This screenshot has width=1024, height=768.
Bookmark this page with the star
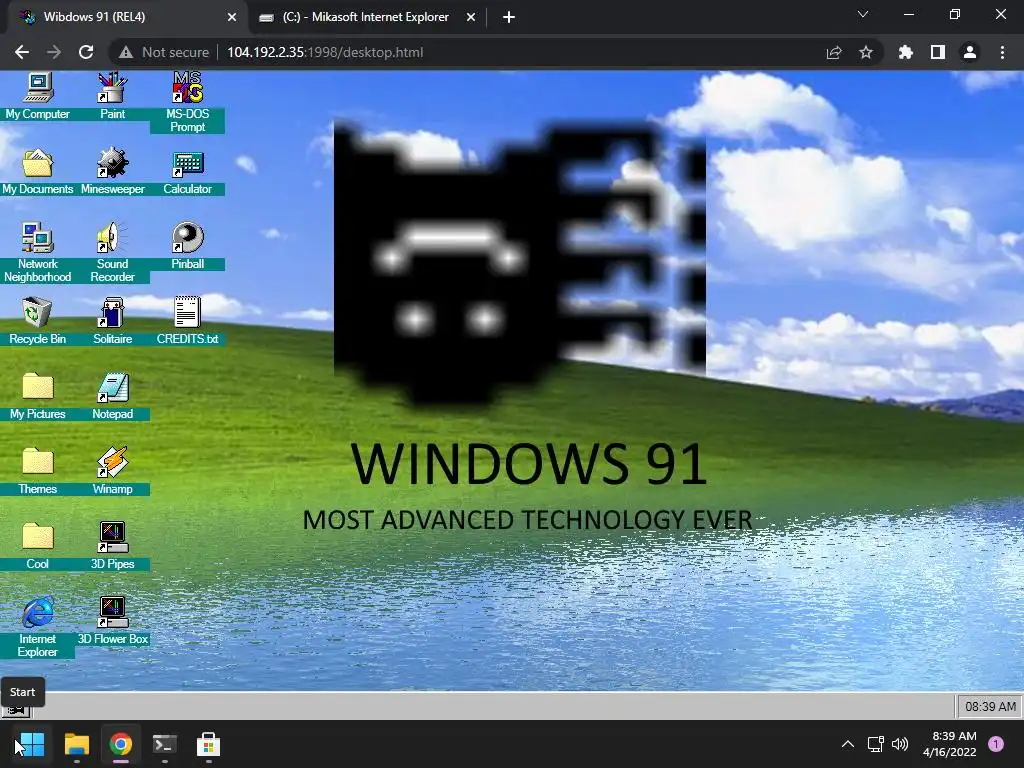tap(866, 52)
